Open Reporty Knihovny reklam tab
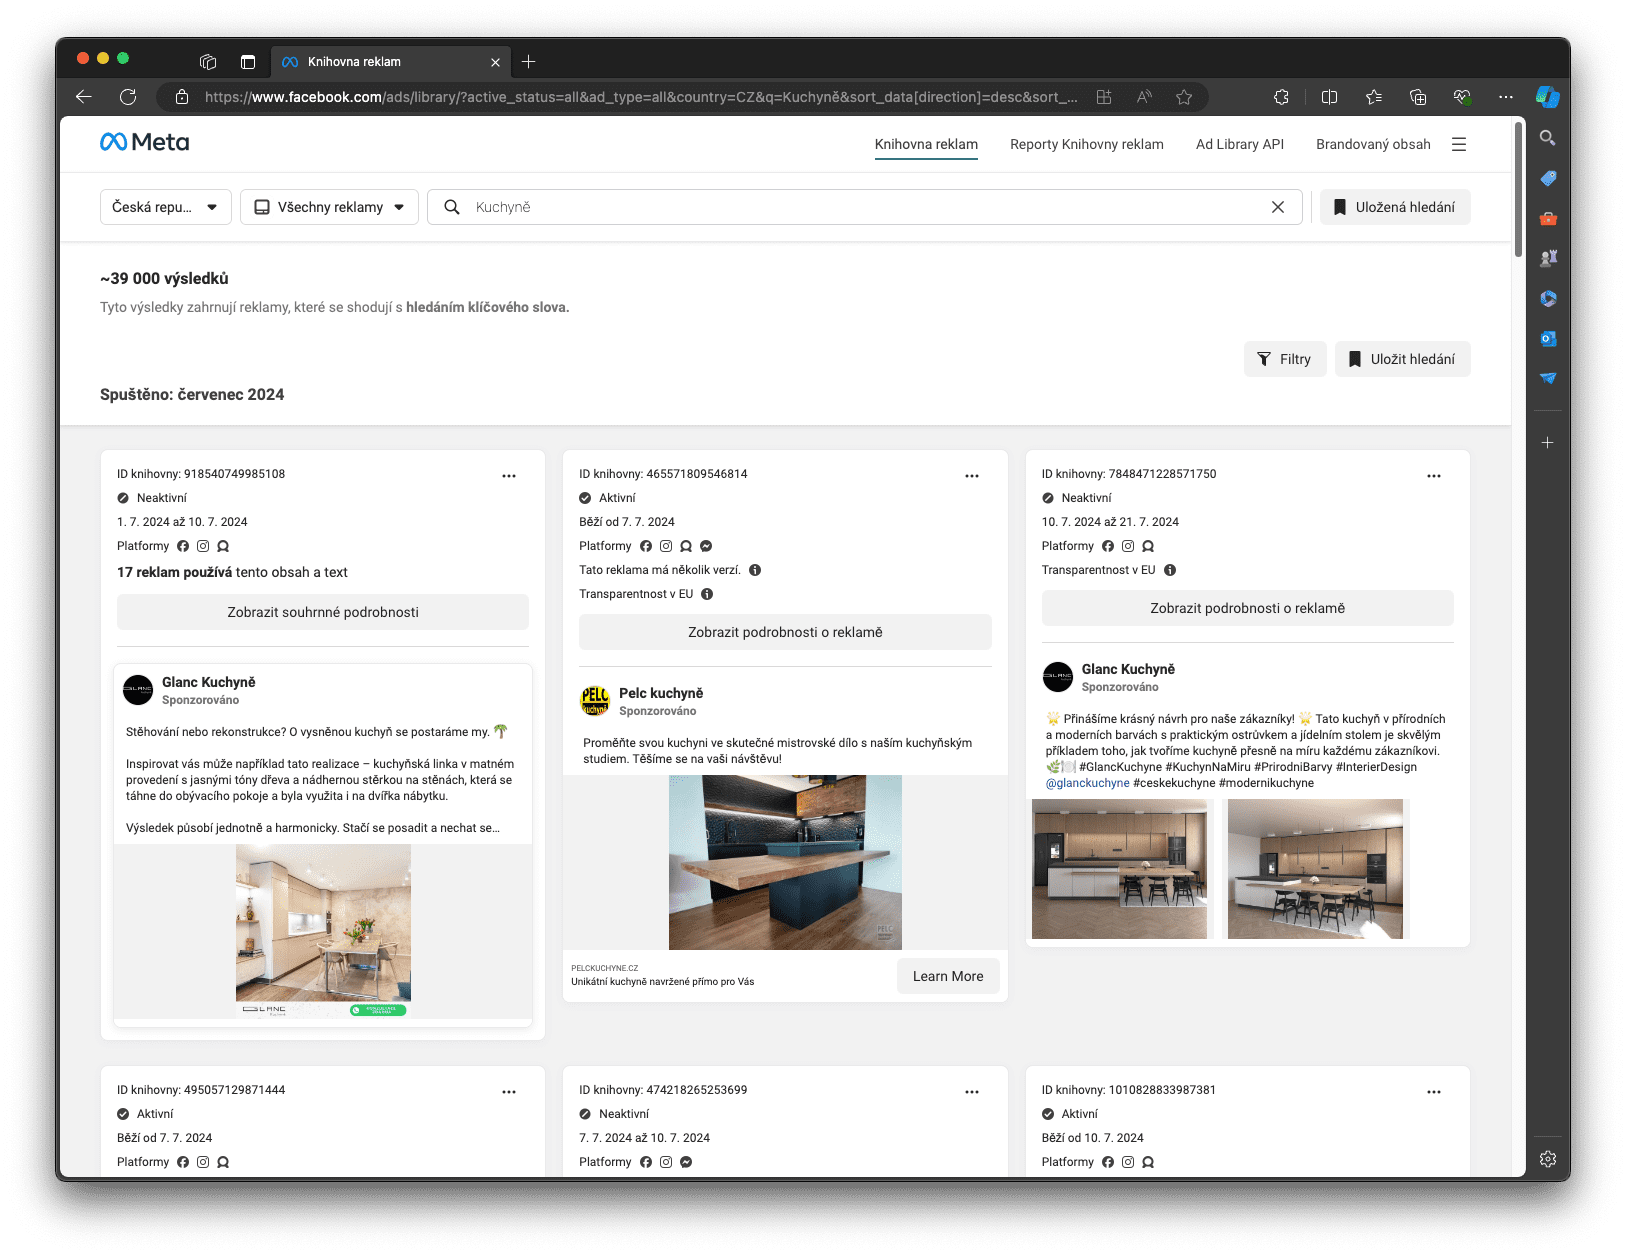The height and width of the screenshot is (1255, 1626). pyautogui.click(x=1087, y=144)
